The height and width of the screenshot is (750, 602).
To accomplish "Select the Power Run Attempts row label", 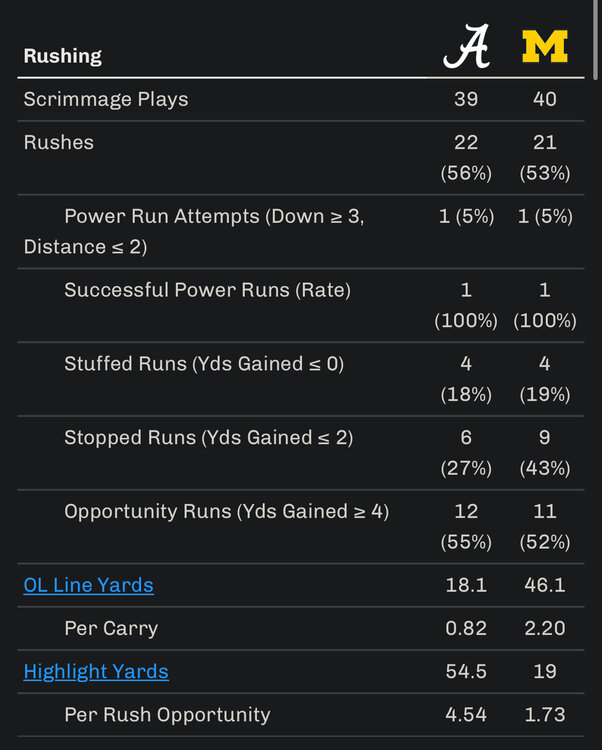I will coord(213,217).
